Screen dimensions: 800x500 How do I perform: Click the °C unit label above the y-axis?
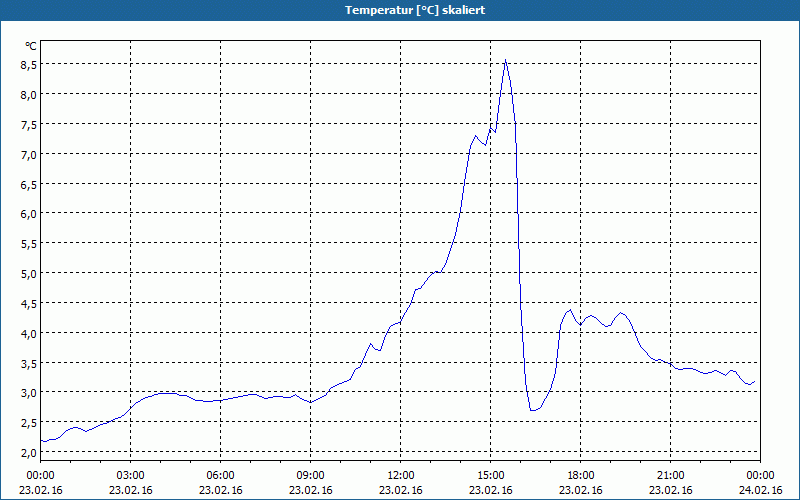31,46
